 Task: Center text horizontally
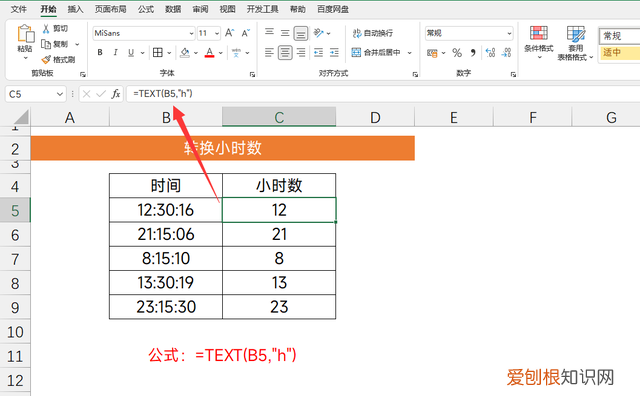285,52
